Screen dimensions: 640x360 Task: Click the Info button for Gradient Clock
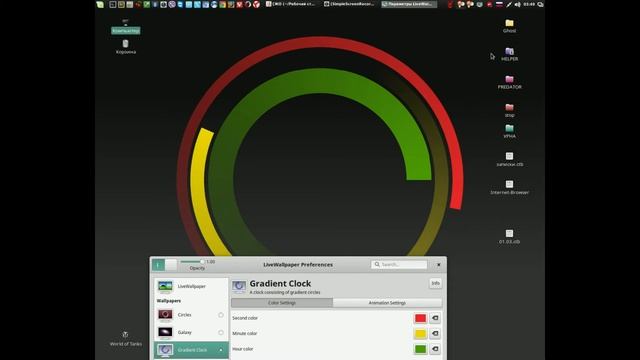point(435,283)
